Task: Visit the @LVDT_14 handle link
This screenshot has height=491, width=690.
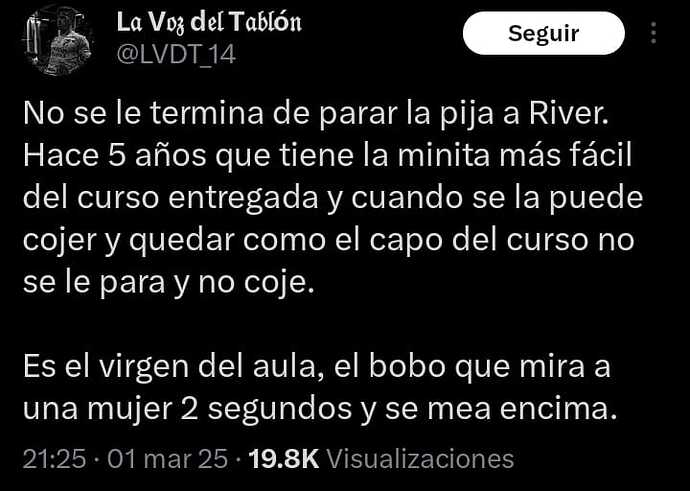Action: pyautogui.click(x=176, y=55)
